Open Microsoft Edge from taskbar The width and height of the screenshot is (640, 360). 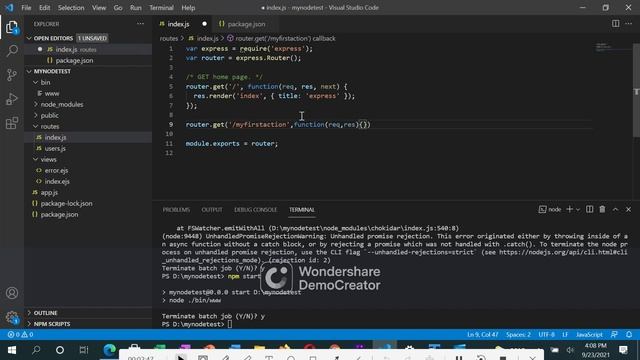[109, 350]
